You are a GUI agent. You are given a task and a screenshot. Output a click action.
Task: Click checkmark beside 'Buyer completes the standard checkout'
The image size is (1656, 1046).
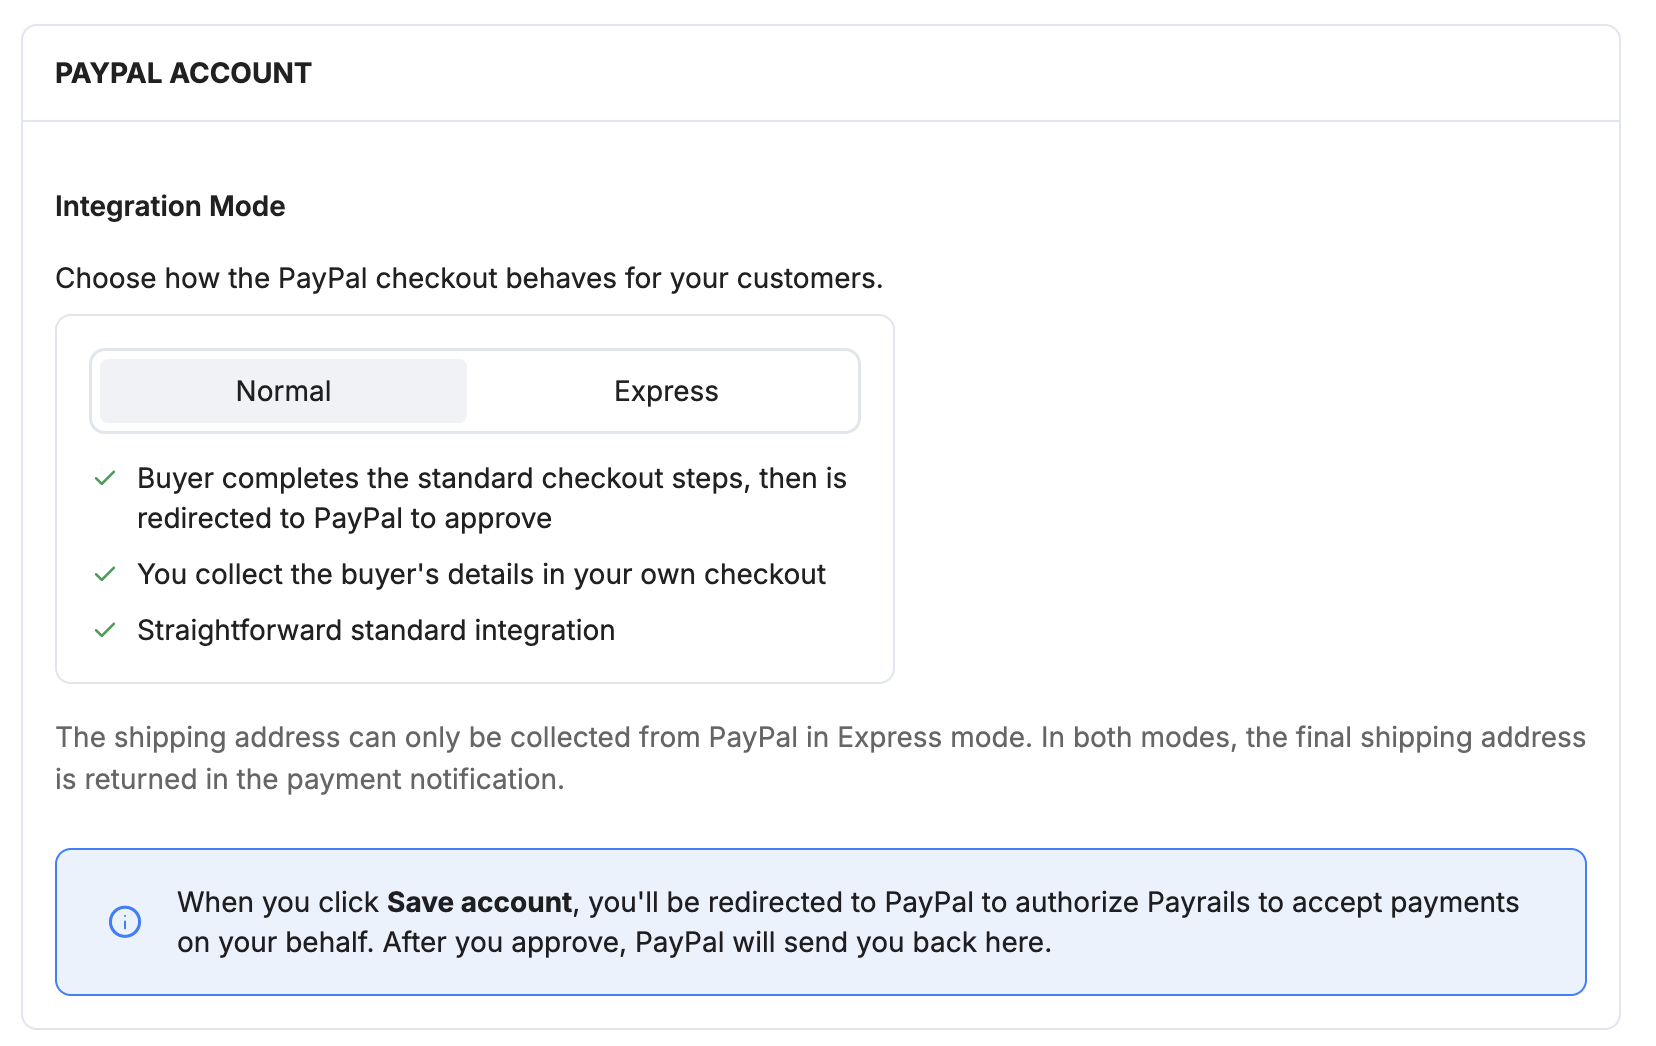[x=105, y=478]
